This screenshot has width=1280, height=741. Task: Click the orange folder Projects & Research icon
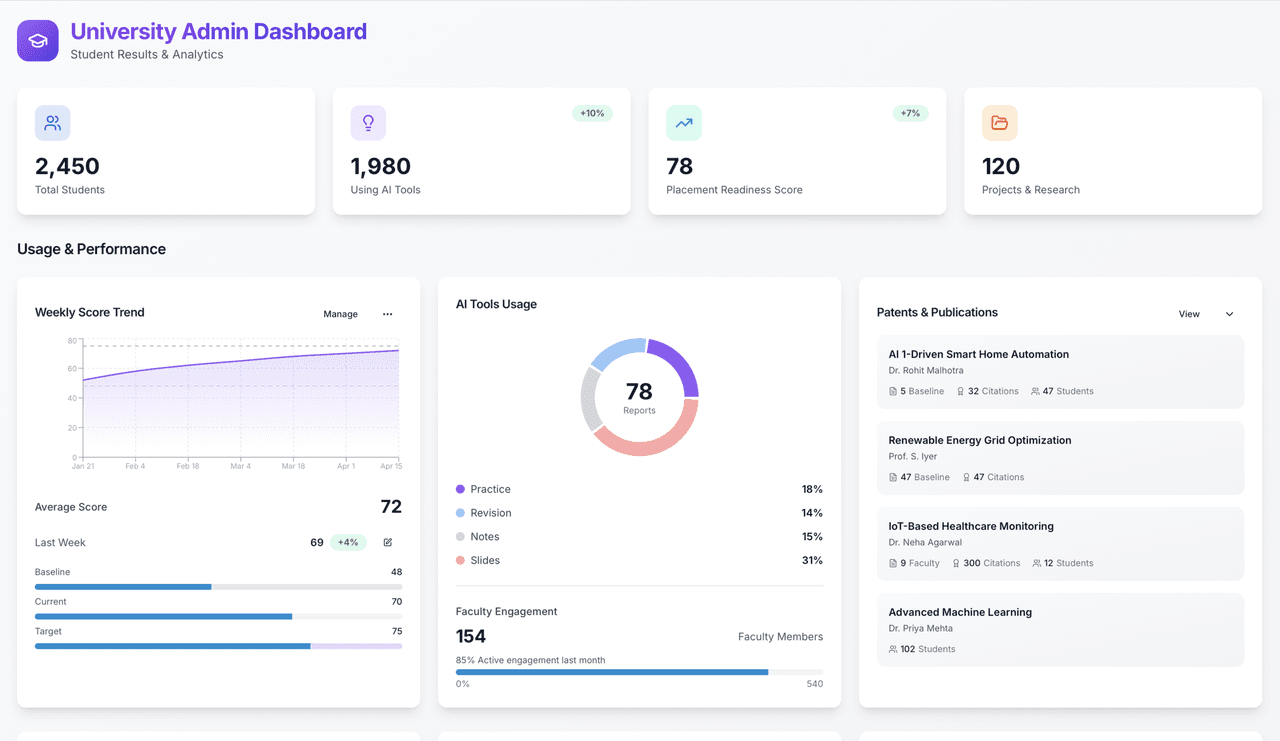coord(1000,123)
